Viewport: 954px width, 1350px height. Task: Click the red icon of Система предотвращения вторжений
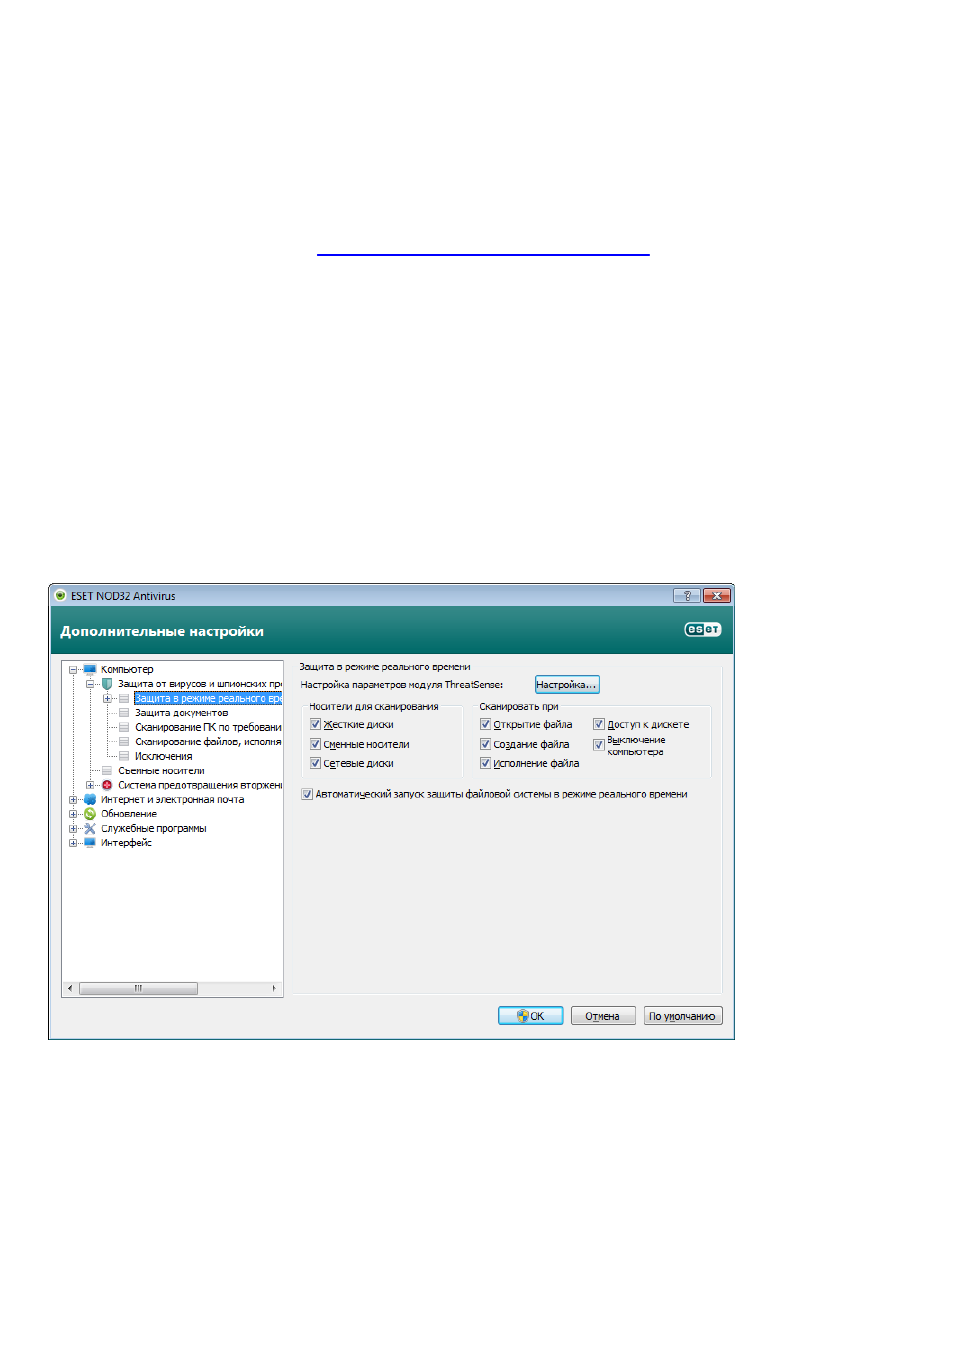pos(107,785)
